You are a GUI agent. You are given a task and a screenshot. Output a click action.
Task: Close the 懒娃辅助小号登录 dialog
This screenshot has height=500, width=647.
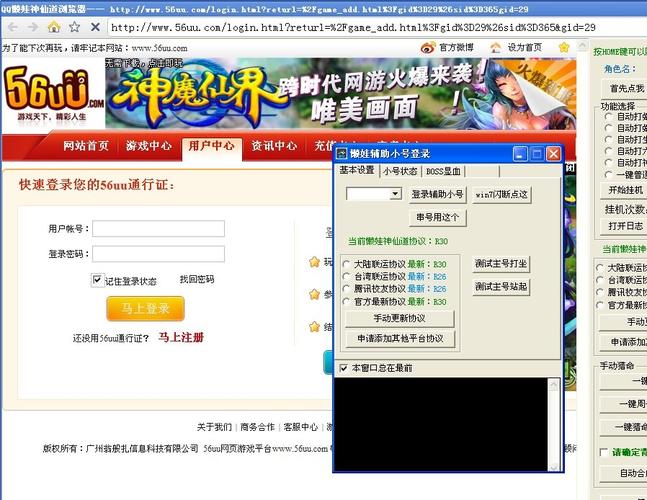pos(553,154)
